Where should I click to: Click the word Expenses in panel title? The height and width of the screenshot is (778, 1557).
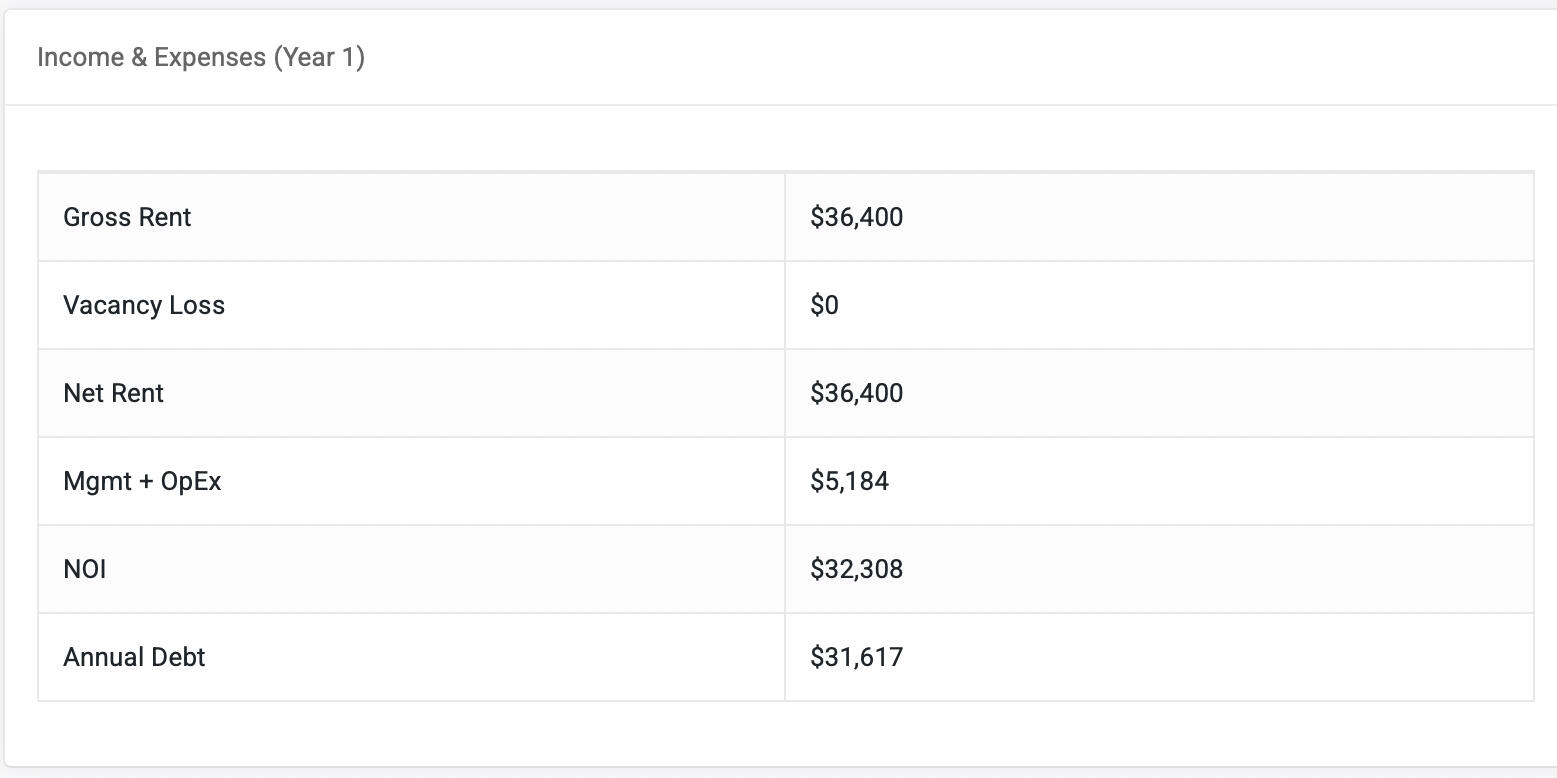click(209, 57)
